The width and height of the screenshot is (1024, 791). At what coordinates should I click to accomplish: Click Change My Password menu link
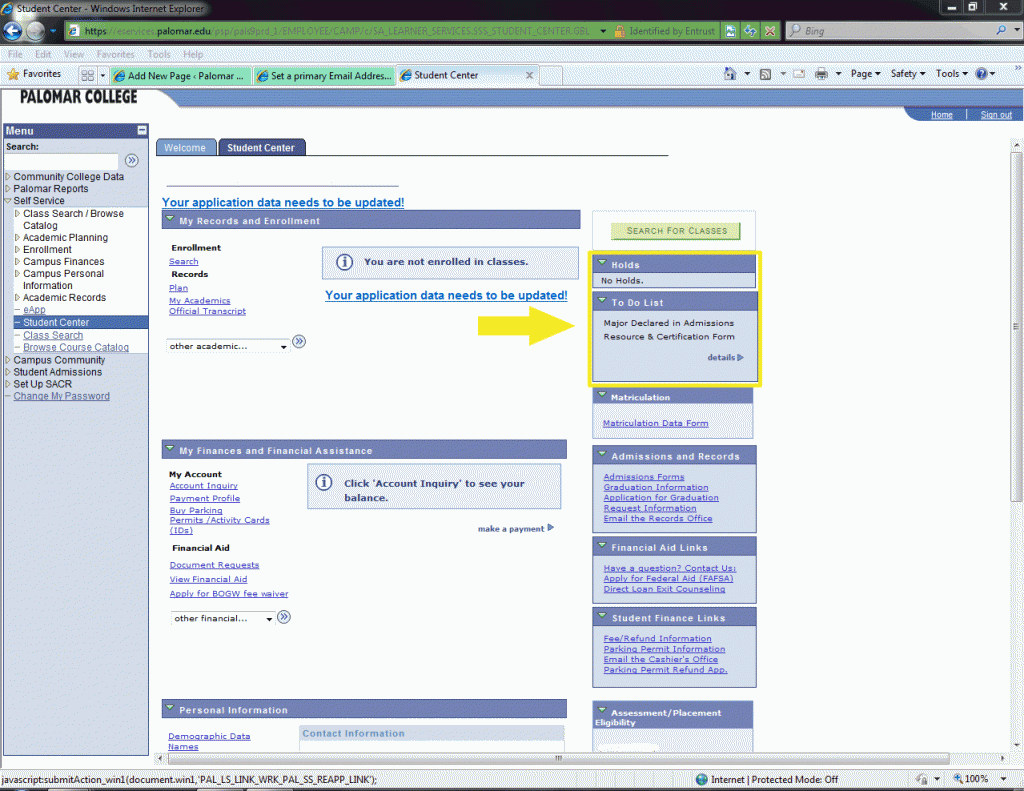(x=61, y=396)
